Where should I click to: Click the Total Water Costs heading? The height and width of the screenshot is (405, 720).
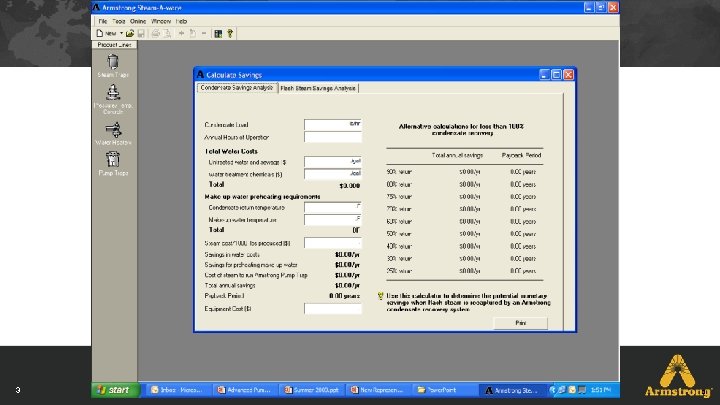(231, 151)
